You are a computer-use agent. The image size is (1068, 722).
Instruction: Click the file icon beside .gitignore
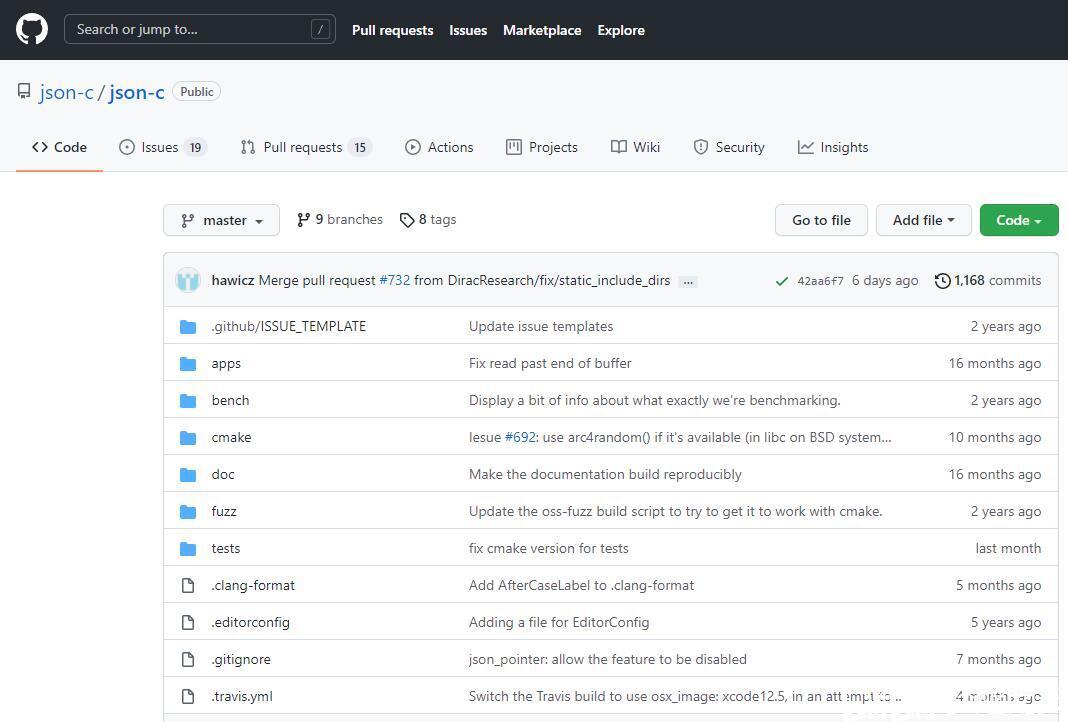tap(188, 659)
